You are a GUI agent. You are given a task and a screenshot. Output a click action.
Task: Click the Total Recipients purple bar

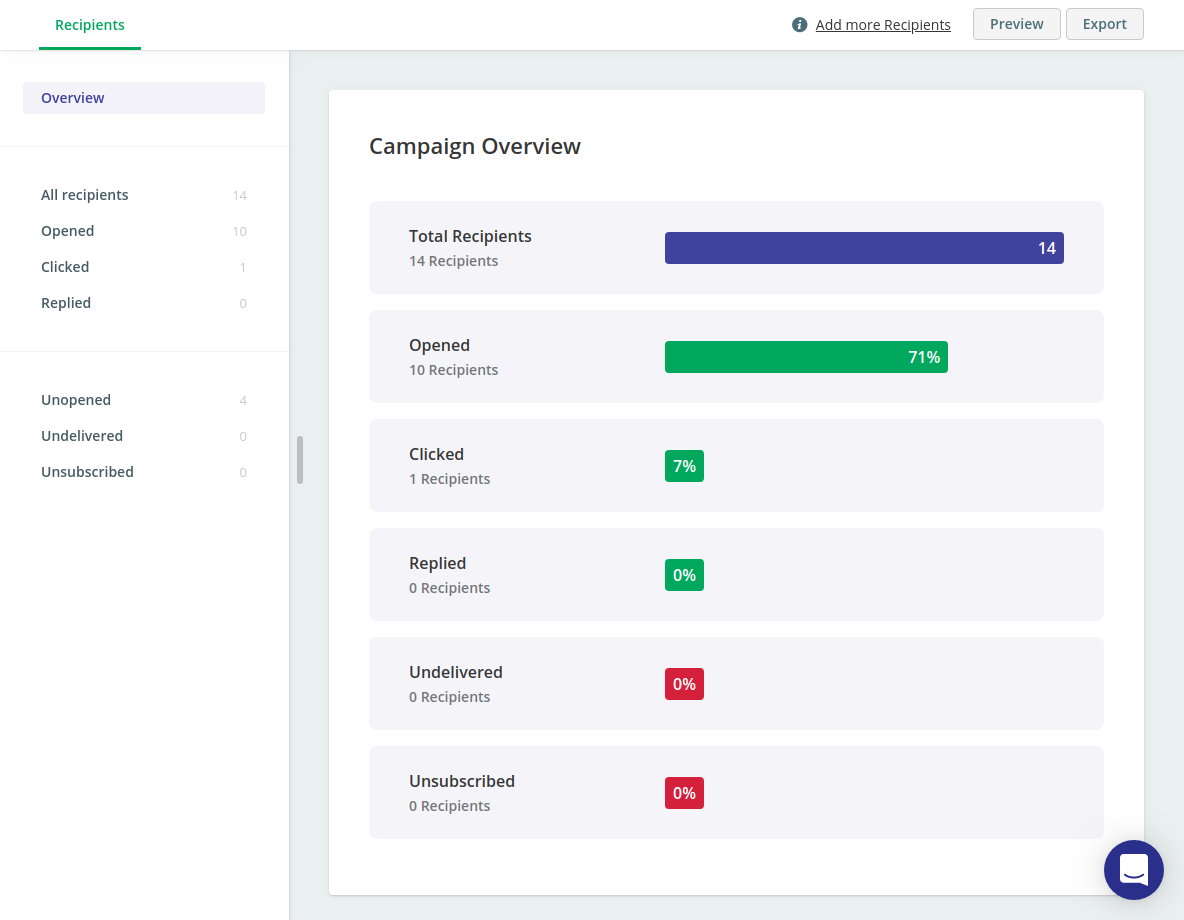coord(864,248)
